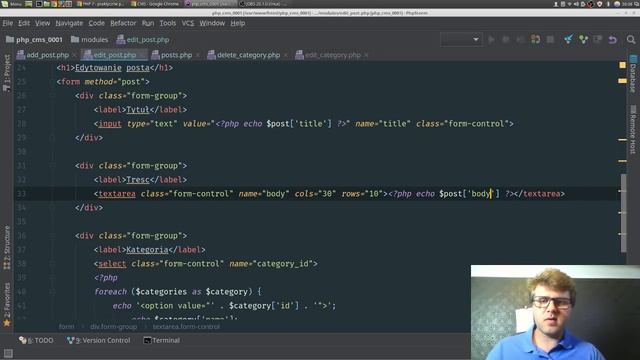Image resolution: width=640 pixels, height=360 pixels.
Task: Toggle the Favorites tool window
Action: tap(7, 304)
